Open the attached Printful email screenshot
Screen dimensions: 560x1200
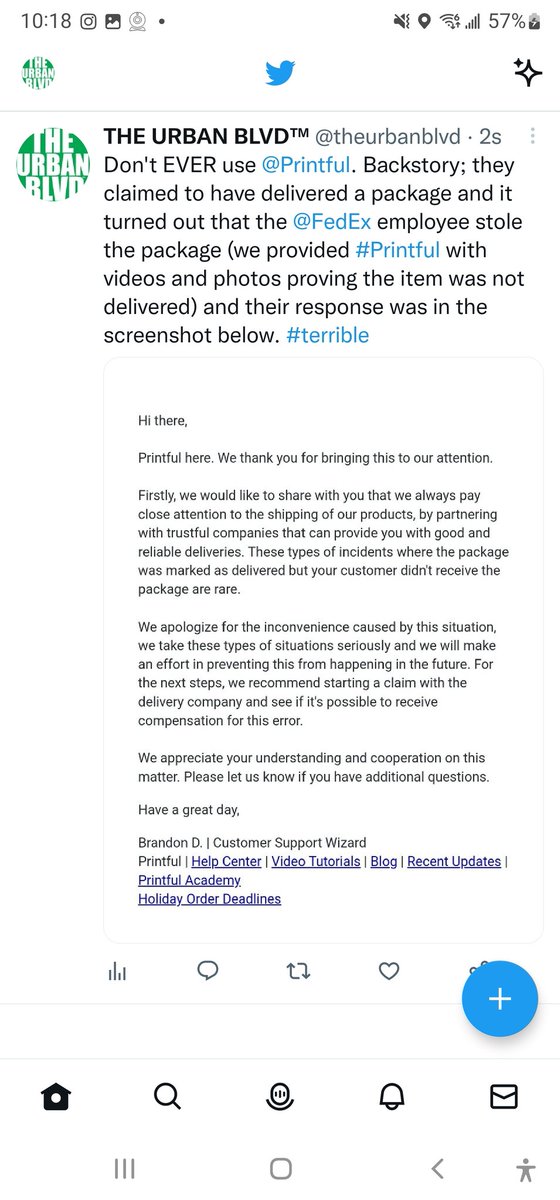tap(324, 650)
